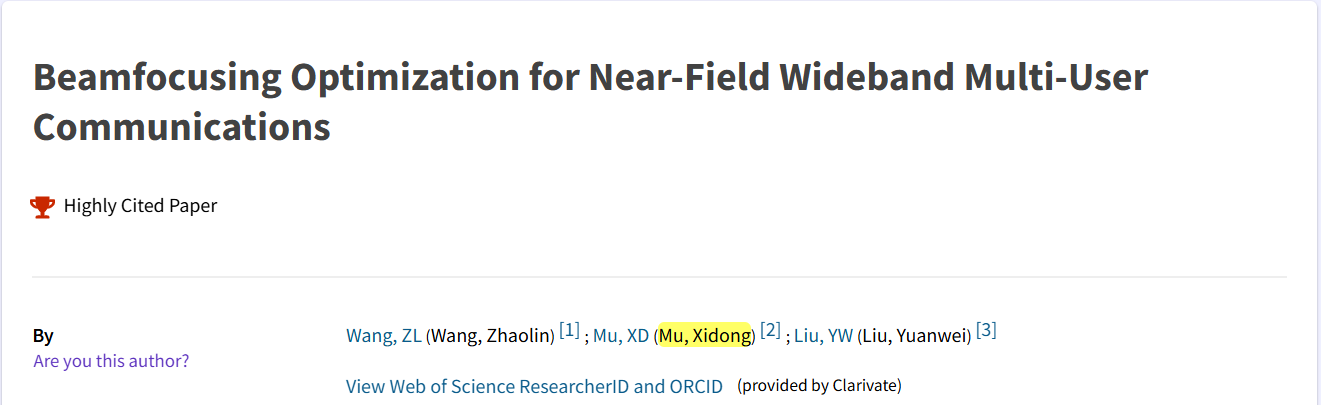Click the word 'Communications' in the title

point(182,128)
